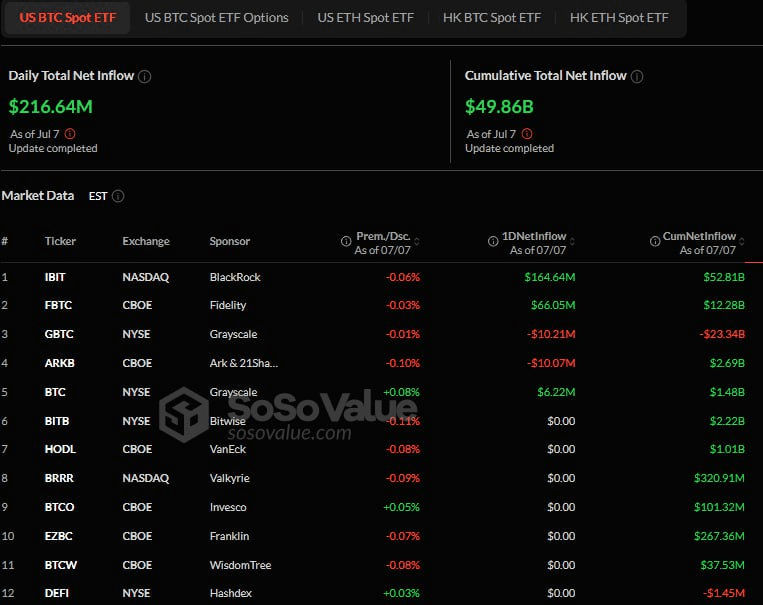Select the GBTC ticker

click(59, 334)
